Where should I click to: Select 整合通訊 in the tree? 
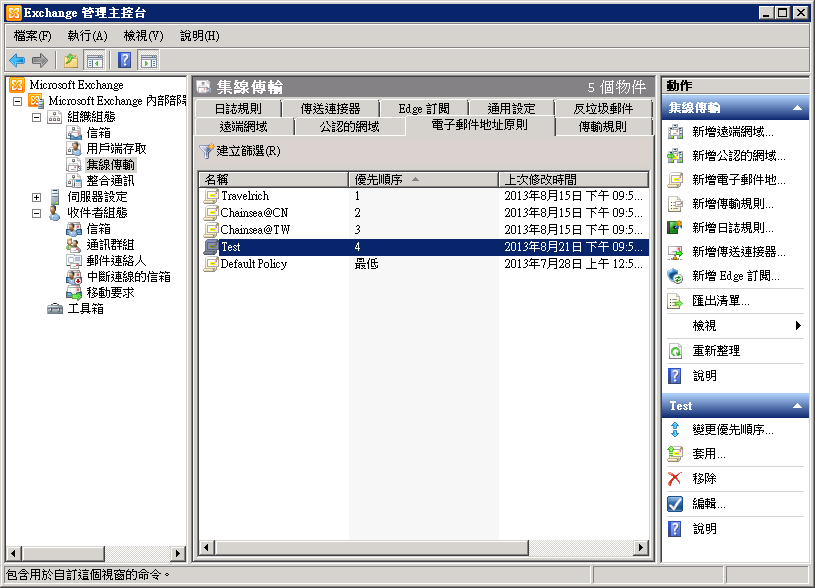pos(110,181)
